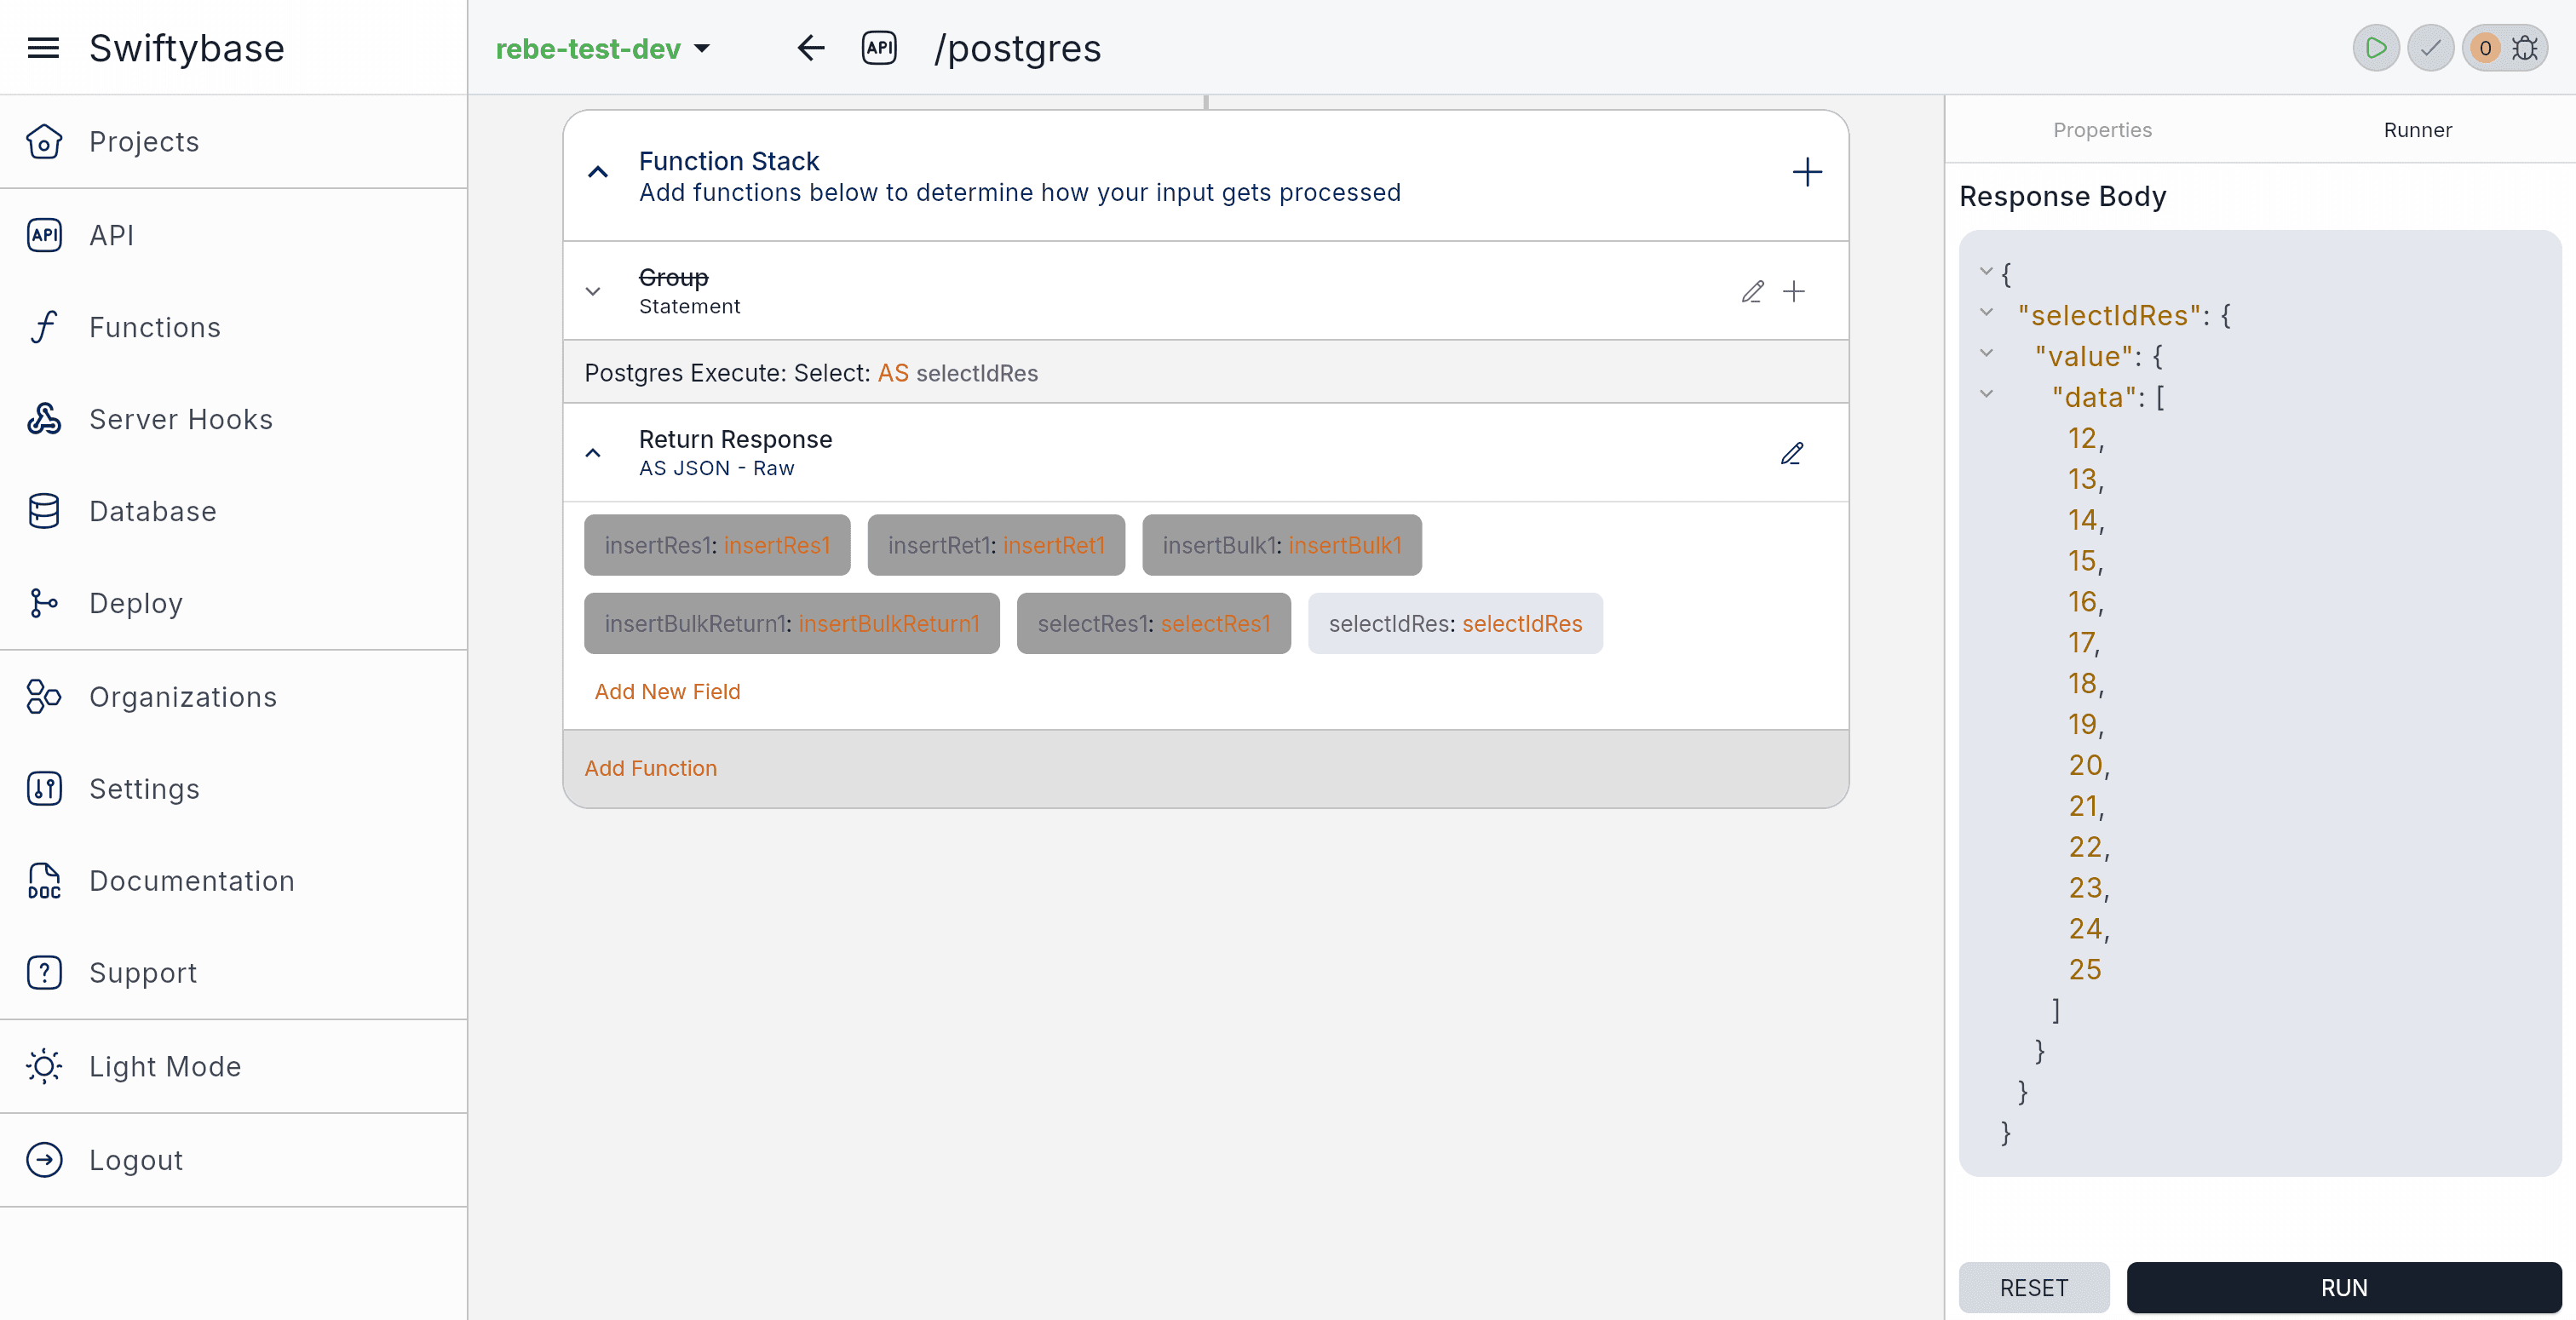Collapse the "selectIdRes" JSON node
2576x1320 pixels.
tap(1986, 313)
